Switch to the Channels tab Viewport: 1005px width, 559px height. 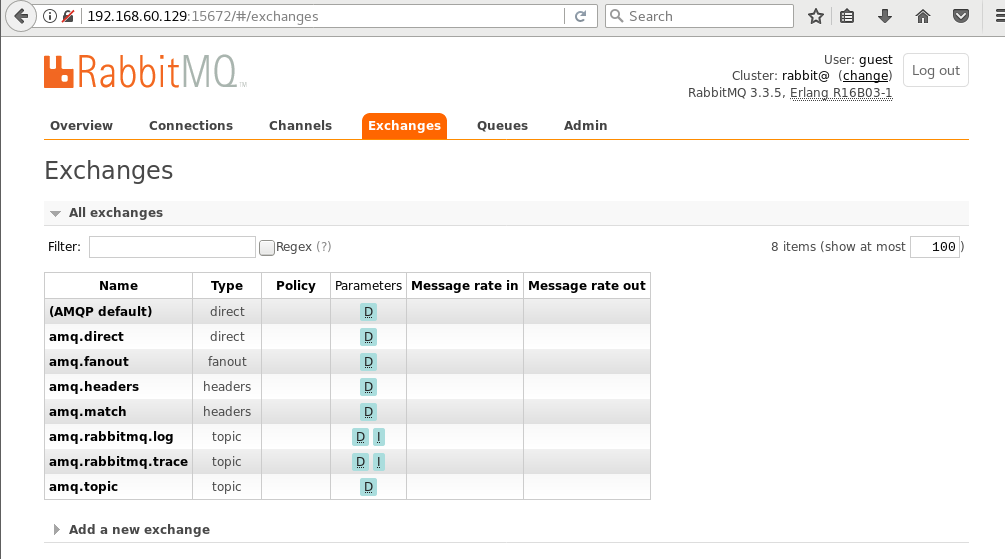pyautogui.click(x=301, y=126)
